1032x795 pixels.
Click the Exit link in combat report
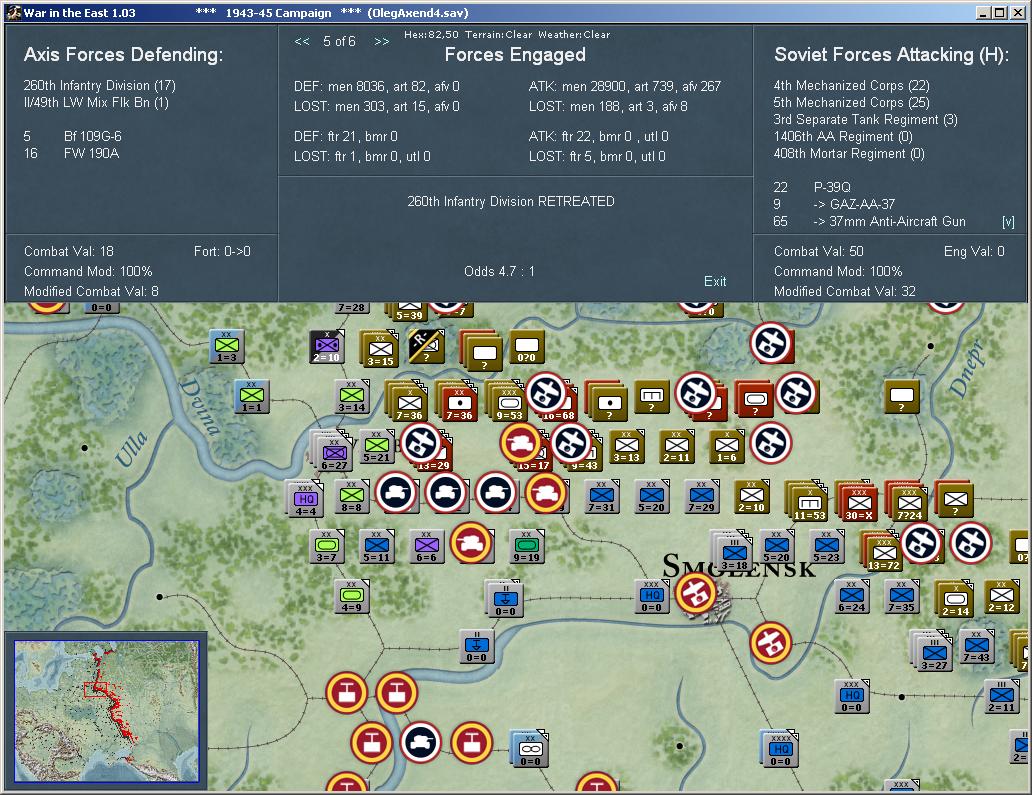(715, 282)
